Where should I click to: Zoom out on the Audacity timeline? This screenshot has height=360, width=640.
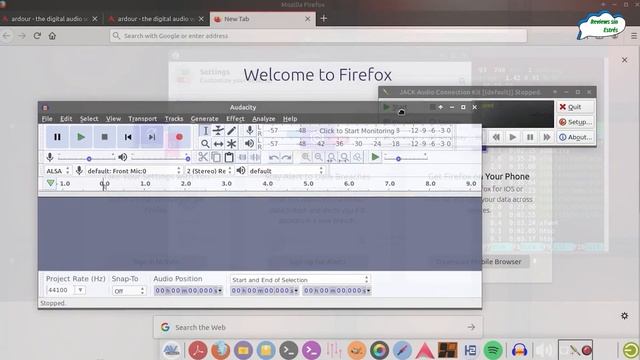[318, 157]
